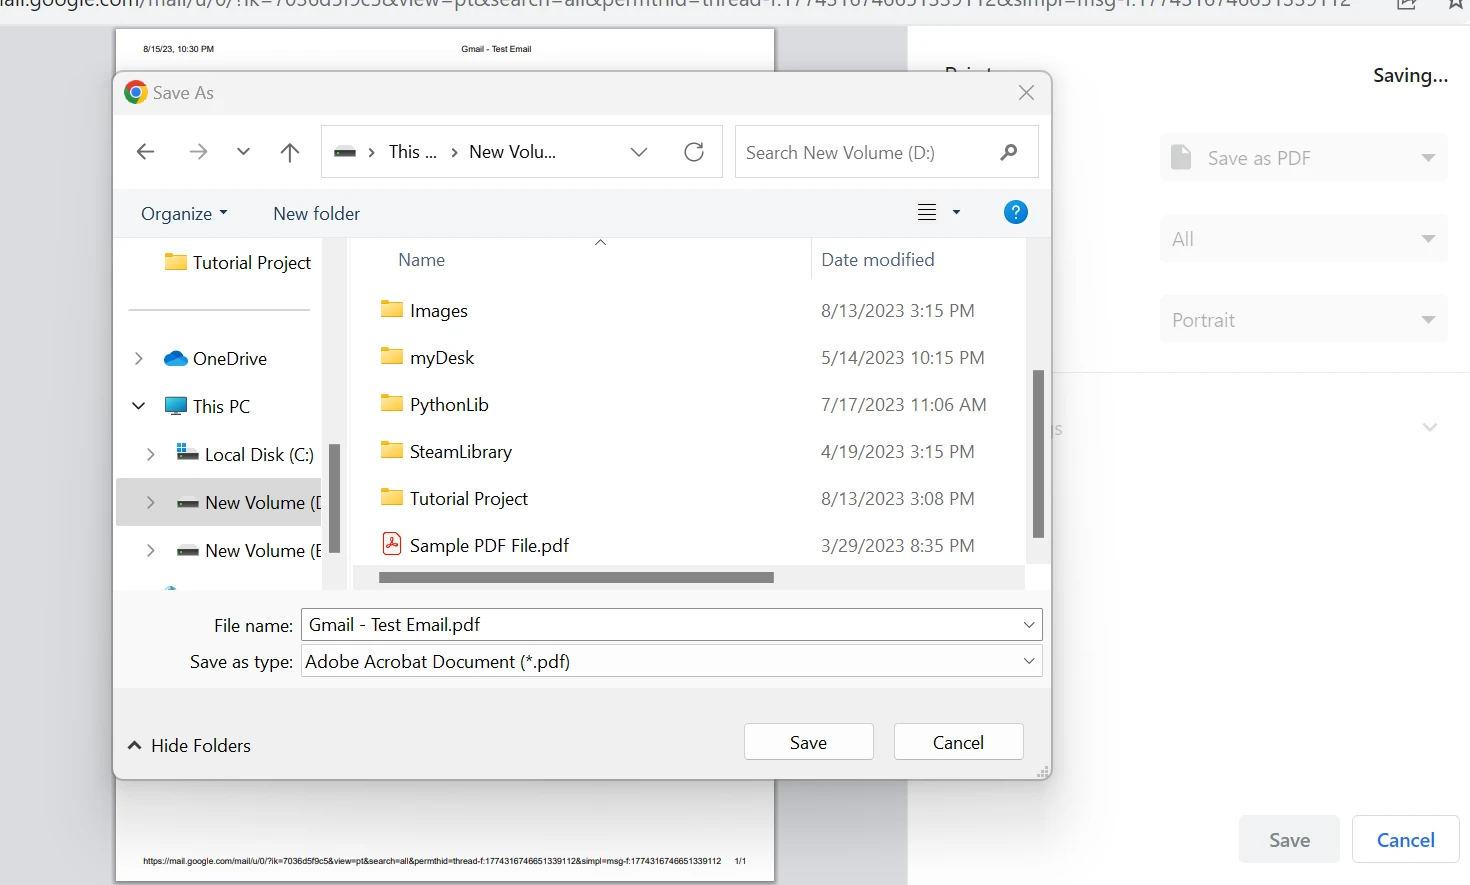1470x885 pixels.
Task: Open the Save as PDF destination dropdown
Action: [1304, 158]
